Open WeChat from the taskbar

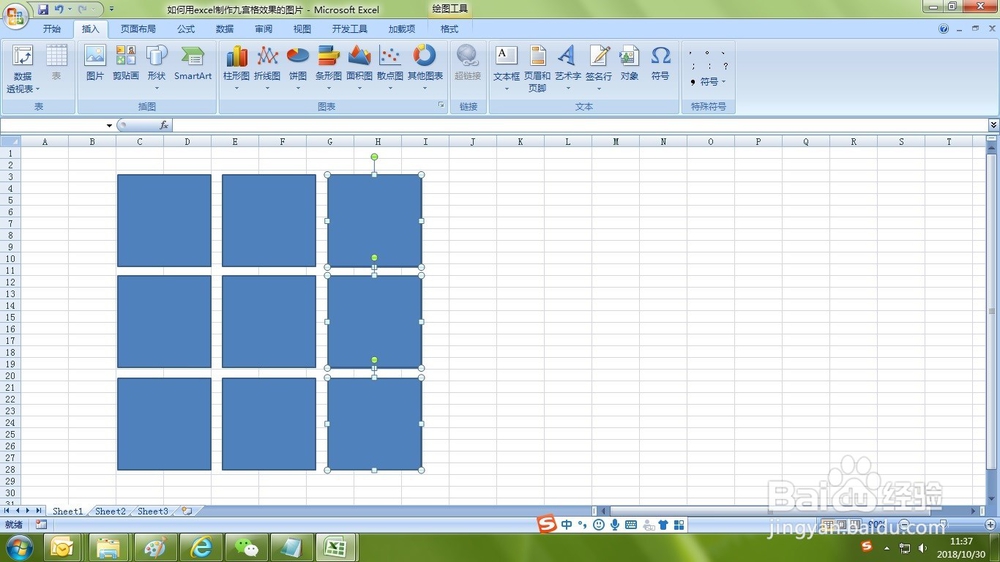point(246,547)
